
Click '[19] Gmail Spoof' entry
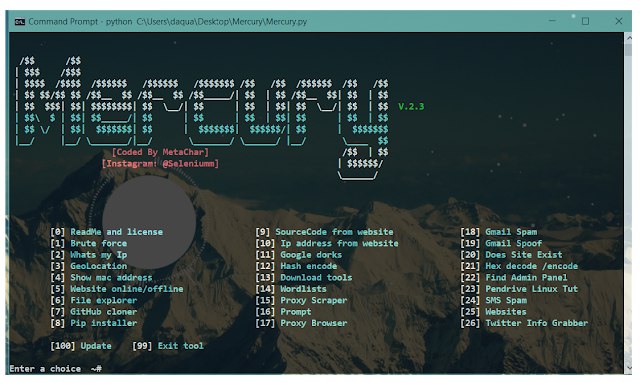[501, 243]
